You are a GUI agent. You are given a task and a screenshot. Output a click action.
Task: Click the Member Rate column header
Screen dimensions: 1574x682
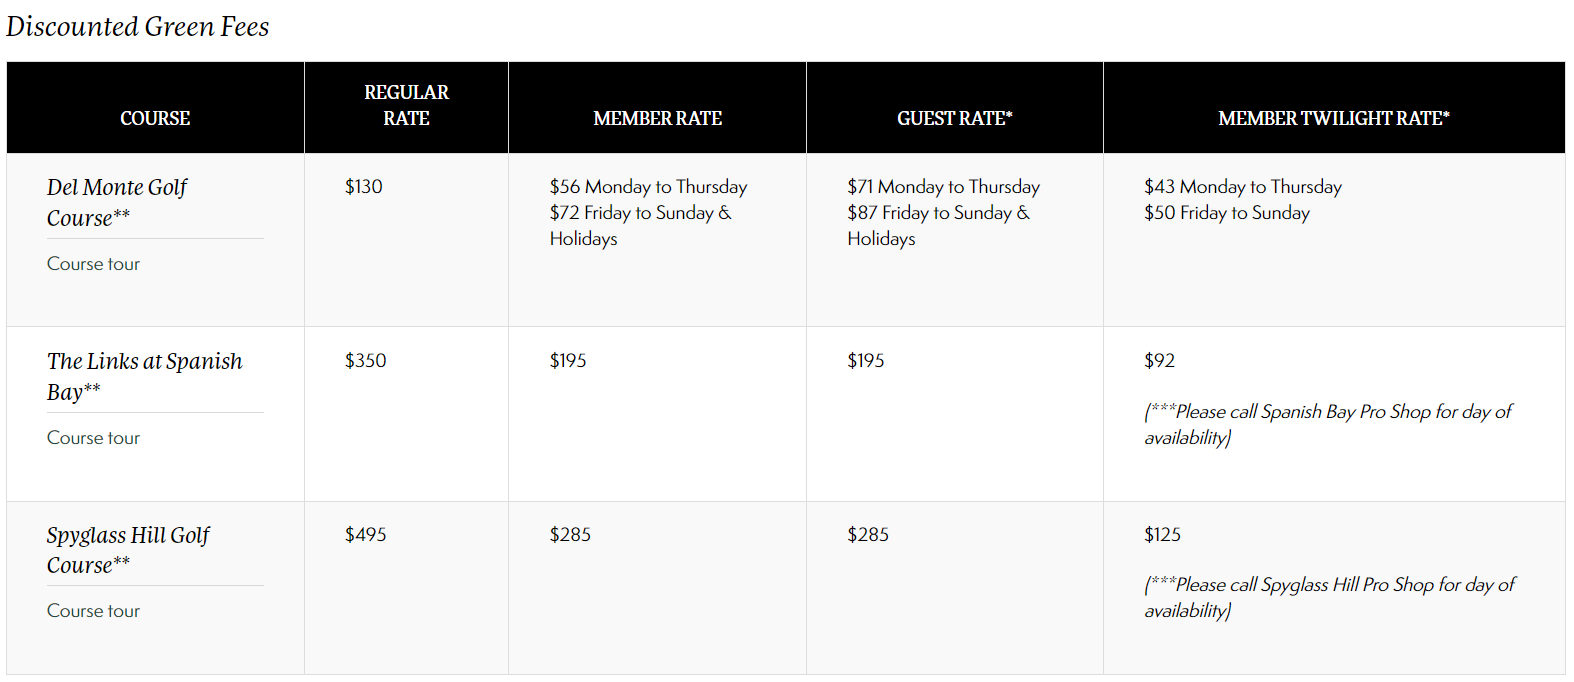click(x=657, y=118)
